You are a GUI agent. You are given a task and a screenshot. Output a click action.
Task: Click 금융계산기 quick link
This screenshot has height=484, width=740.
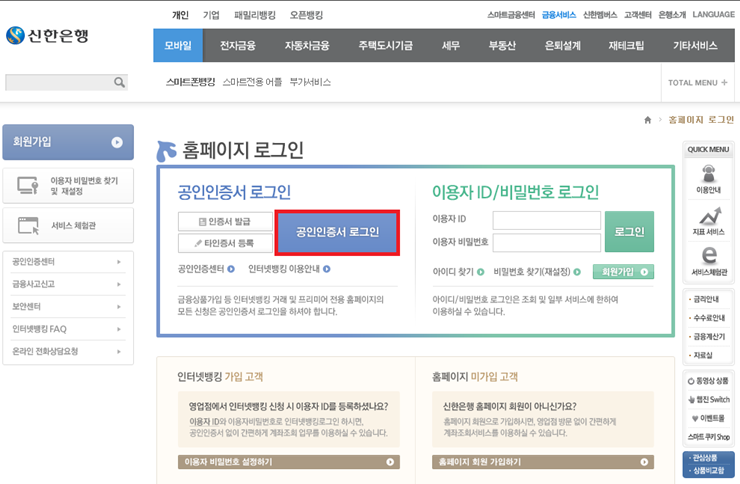click(707, 337)
